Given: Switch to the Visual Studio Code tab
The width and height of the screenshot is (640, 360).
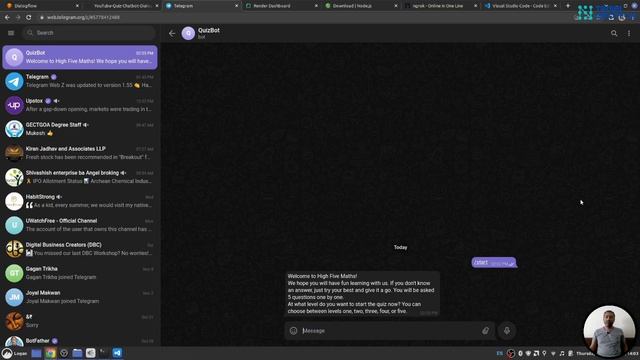Looking at the screenshot, I should click(x=520, y=6).
